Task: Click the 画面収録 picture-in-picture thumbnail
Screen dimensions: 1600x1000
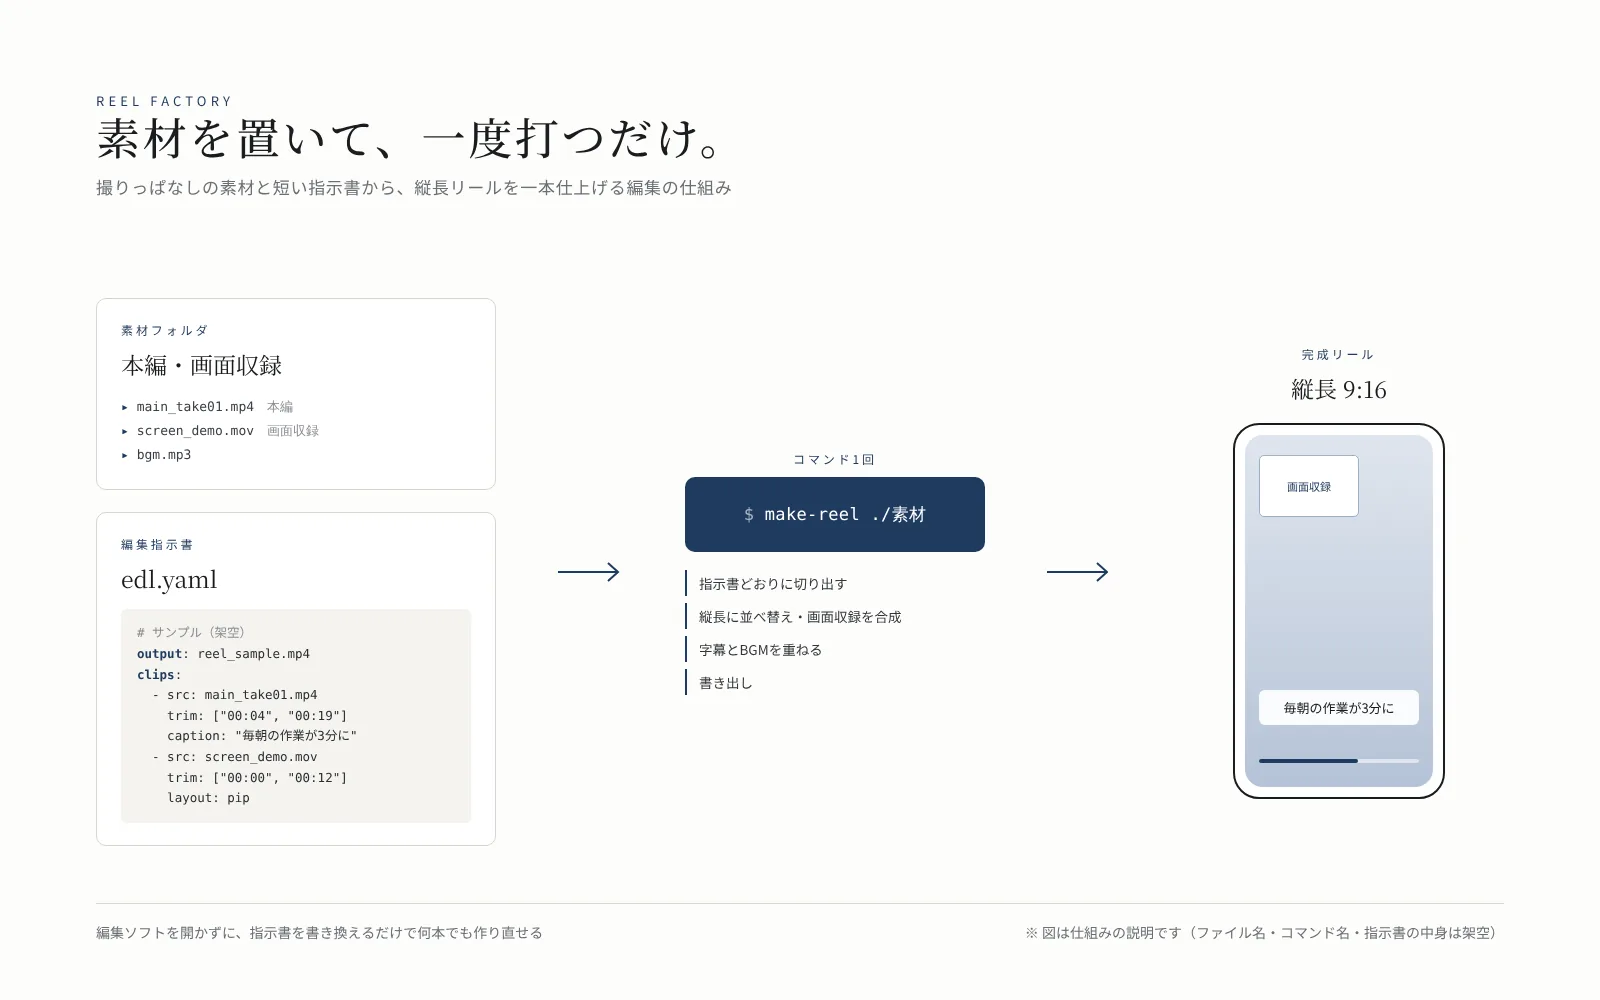Action: point(1309,486)
